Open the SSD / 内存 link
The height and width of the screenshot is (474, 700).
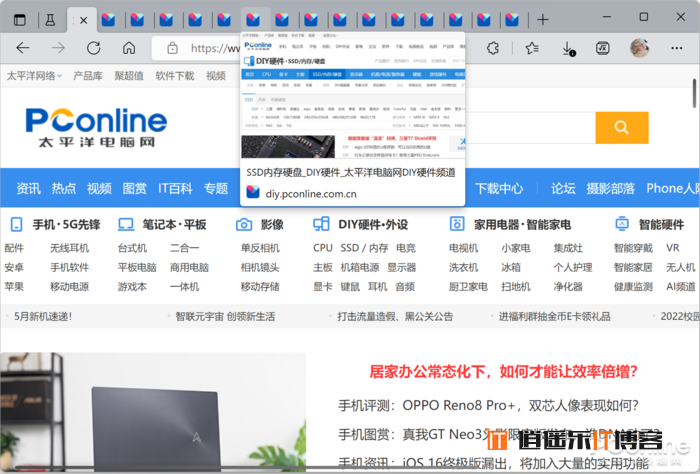tap(364, 248)
